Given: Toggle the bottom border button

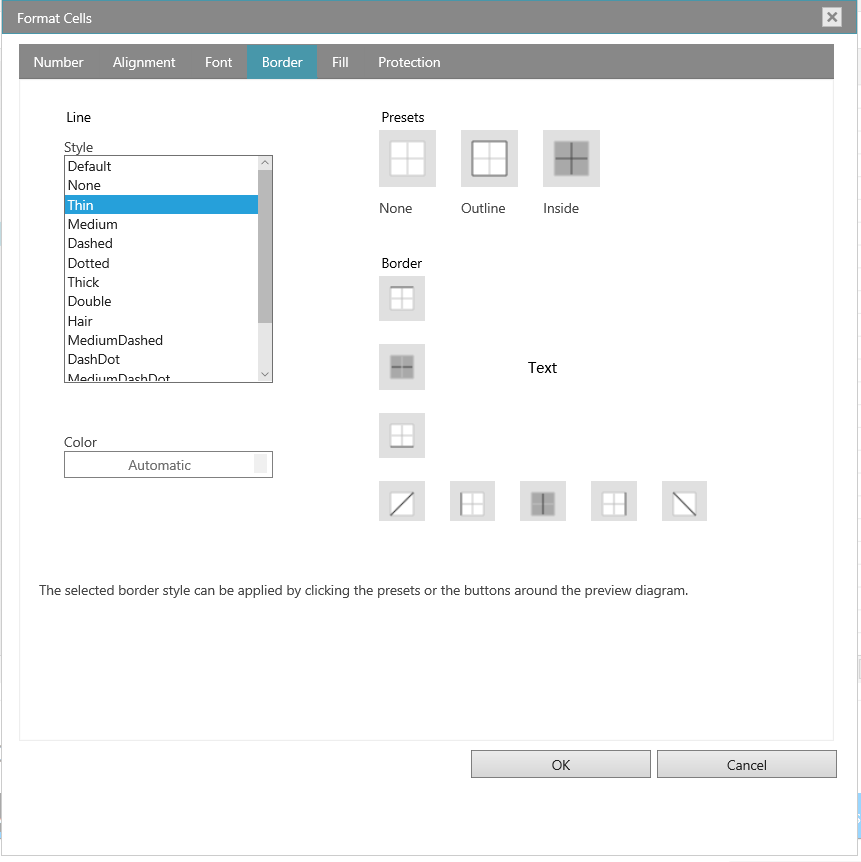Looking at the screenshot, I should point(402,435).
